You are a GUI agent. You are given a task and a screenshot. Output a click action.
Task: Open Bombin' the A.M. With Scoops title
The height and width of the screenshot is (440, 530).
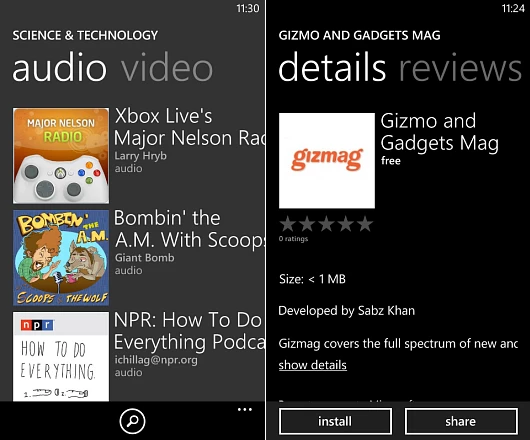(189, 229)
